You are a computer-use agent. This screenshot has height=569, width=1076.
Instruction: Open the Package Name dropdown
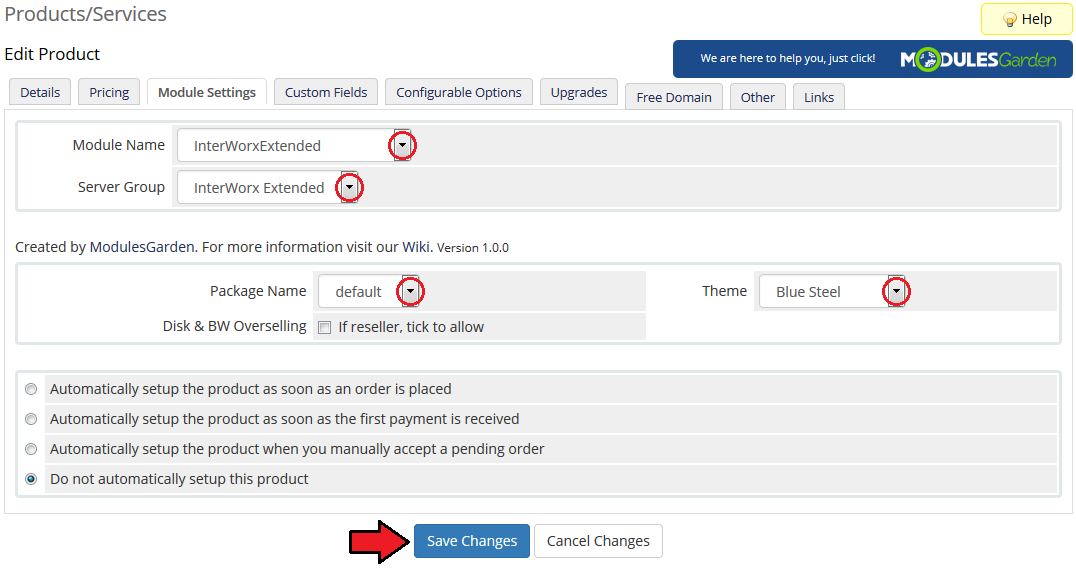[410, 292]
